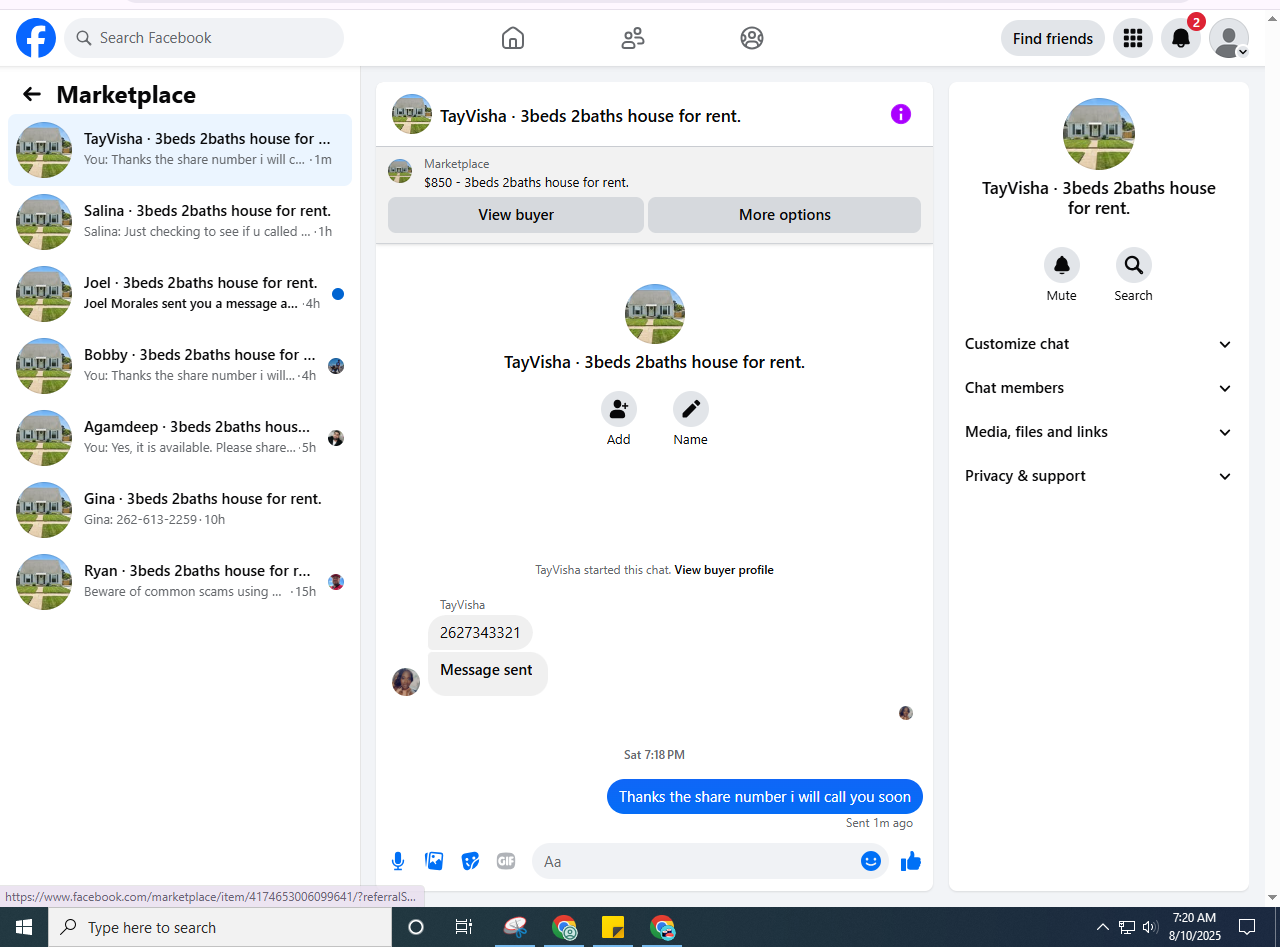
Task: Search in conversation magnifier icon
Action: point(1134,265)
